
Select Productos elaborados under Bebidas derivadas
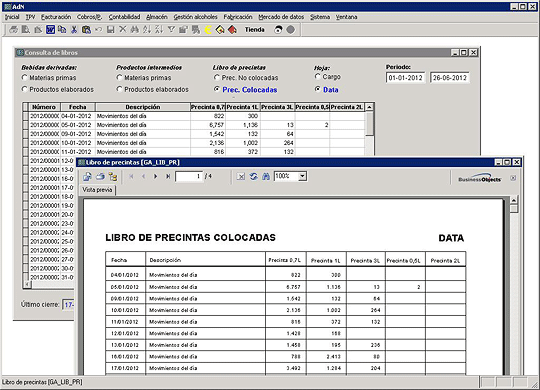point(24,89)
